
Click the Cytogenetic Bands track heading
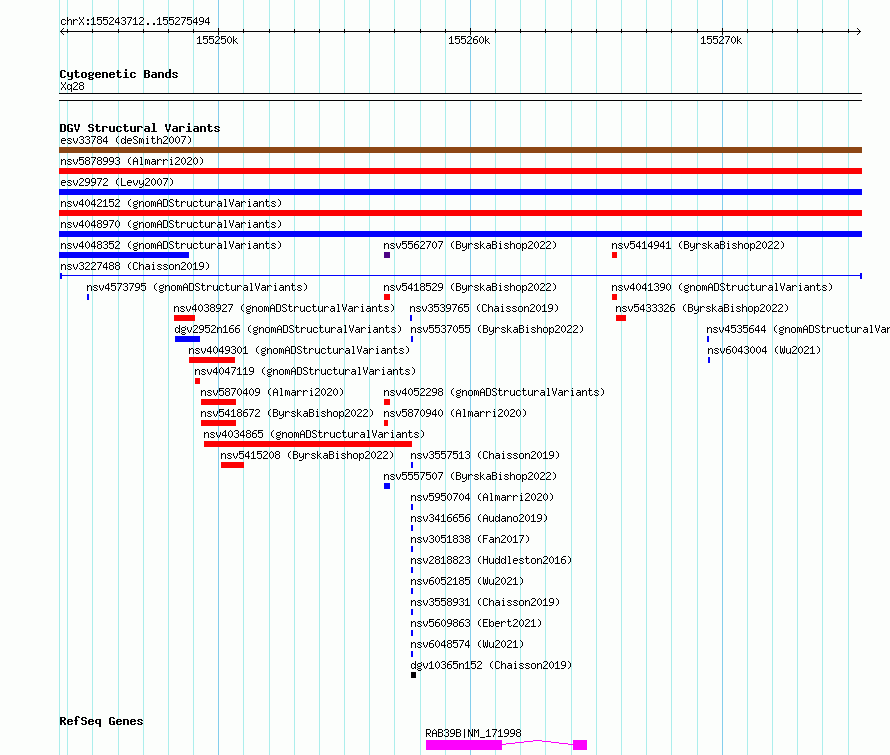click(x=119, y=74)
